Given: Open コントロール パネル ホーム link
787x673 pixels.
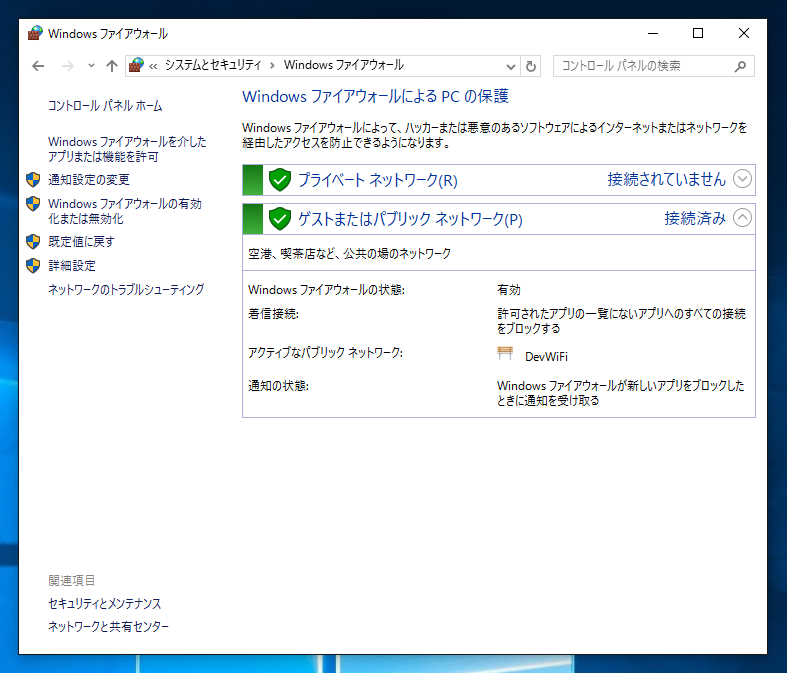Looking at the screenshot, I should 105,106.
